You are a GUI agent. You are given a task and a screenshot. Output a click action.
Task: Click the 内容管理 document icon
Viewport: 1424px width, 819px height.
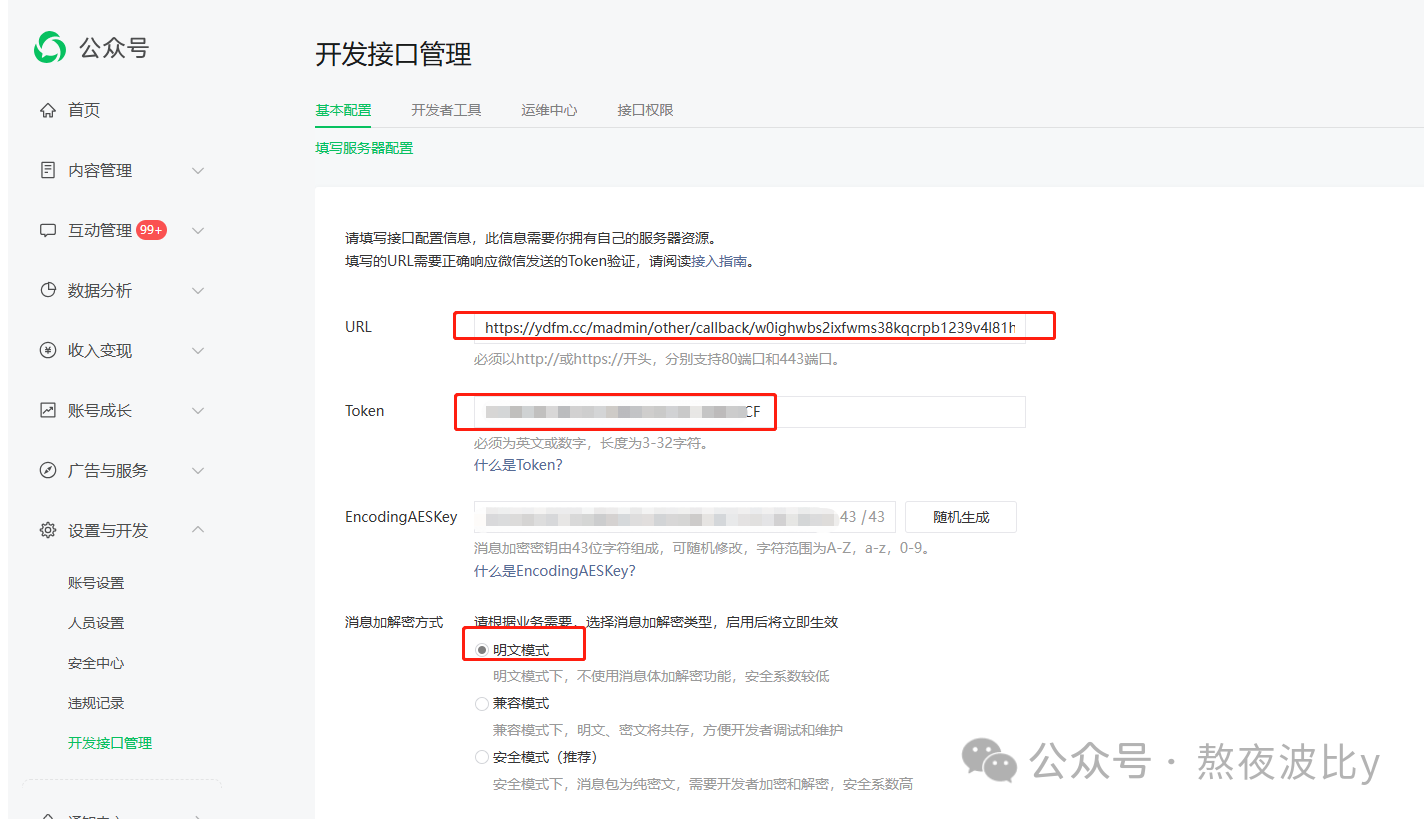(x=47, y=170)
